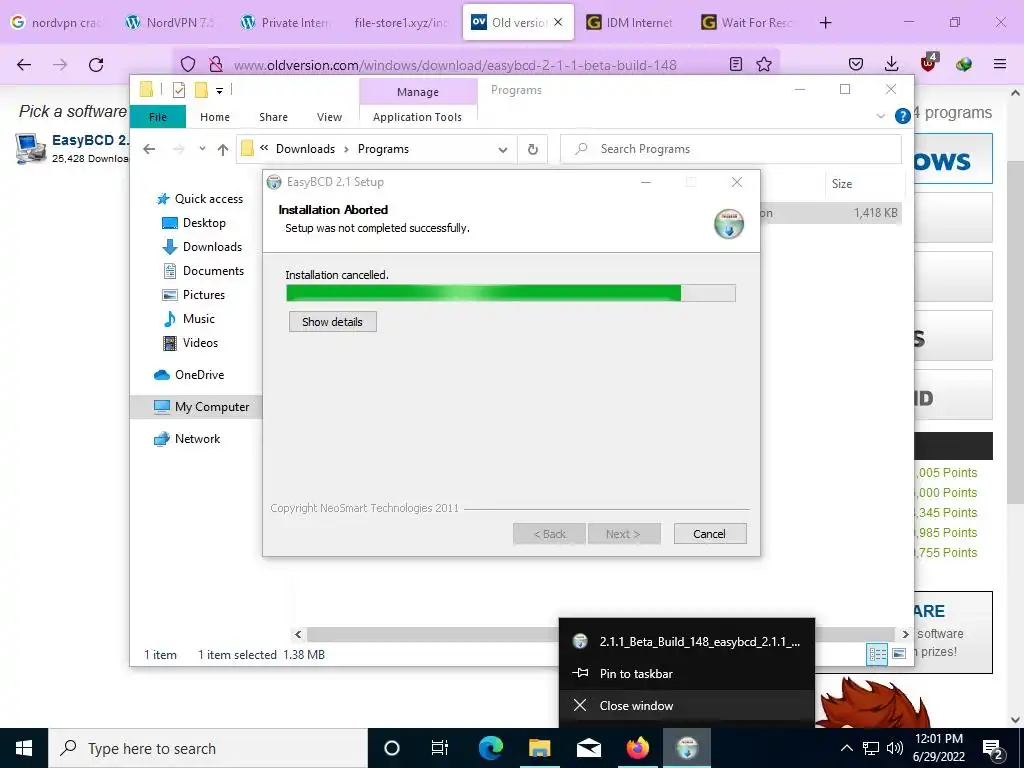
Task: Click the IDM extension globe icon
Action: [x=963, y=64]
